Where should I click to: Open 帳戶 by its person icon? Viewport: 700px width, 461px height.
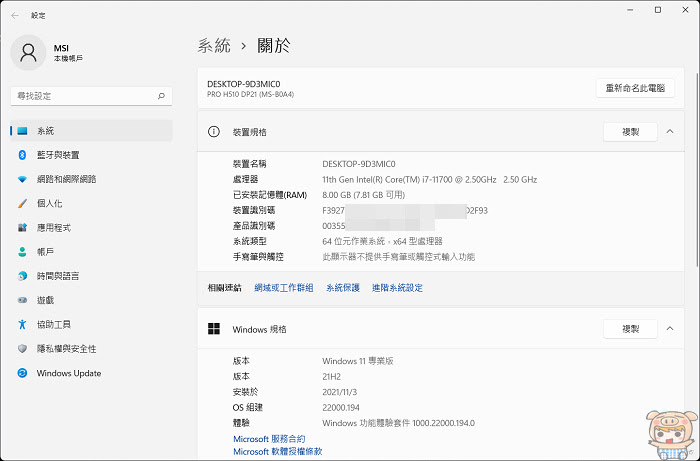[22, 252]
